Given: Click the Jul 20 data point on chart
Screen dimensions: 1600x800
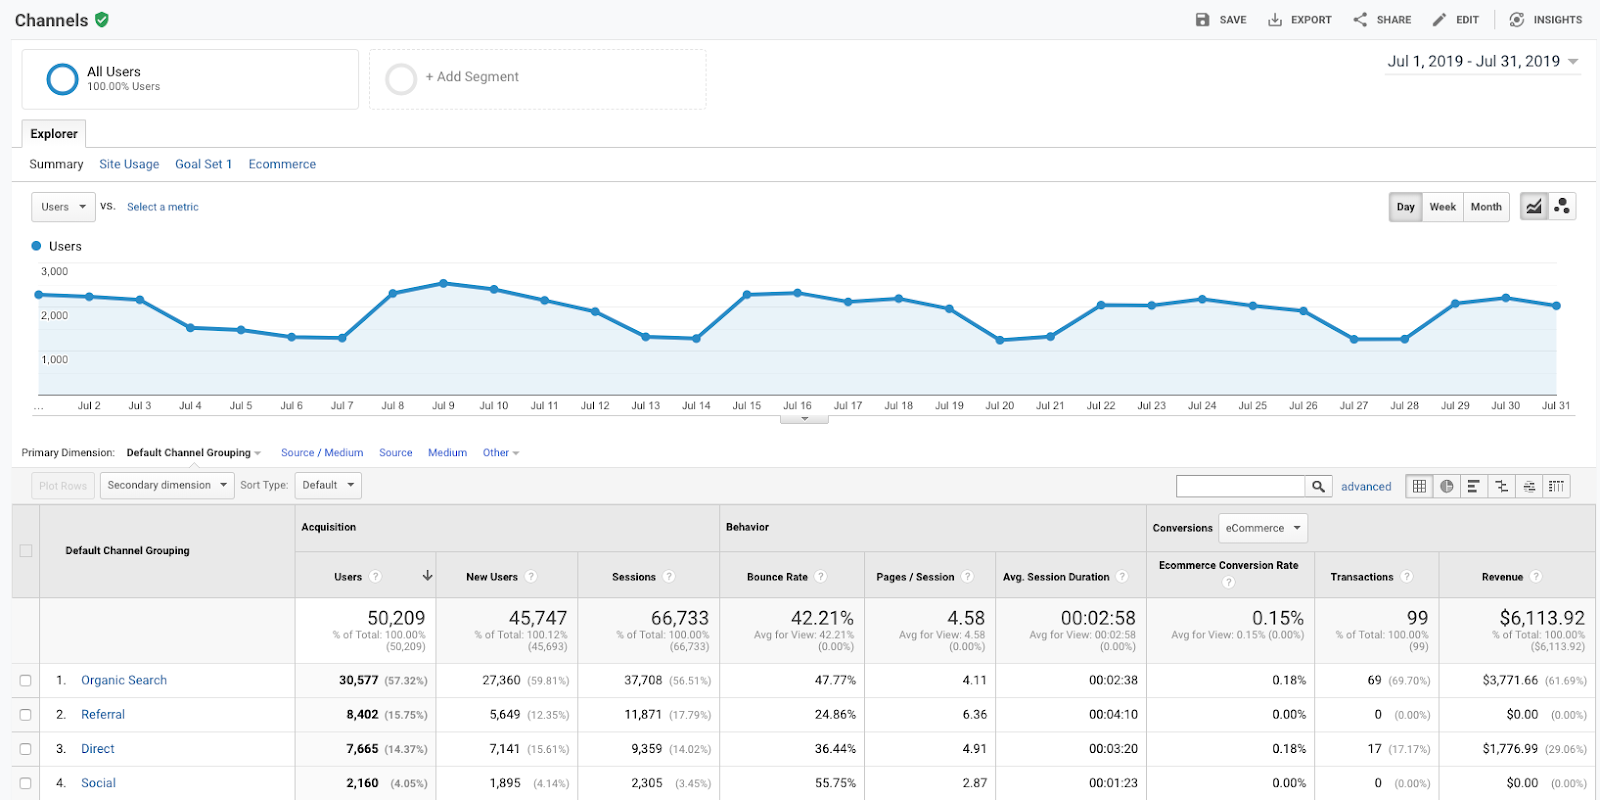Looking at the screenshot, I should (x=1000, y=340).
